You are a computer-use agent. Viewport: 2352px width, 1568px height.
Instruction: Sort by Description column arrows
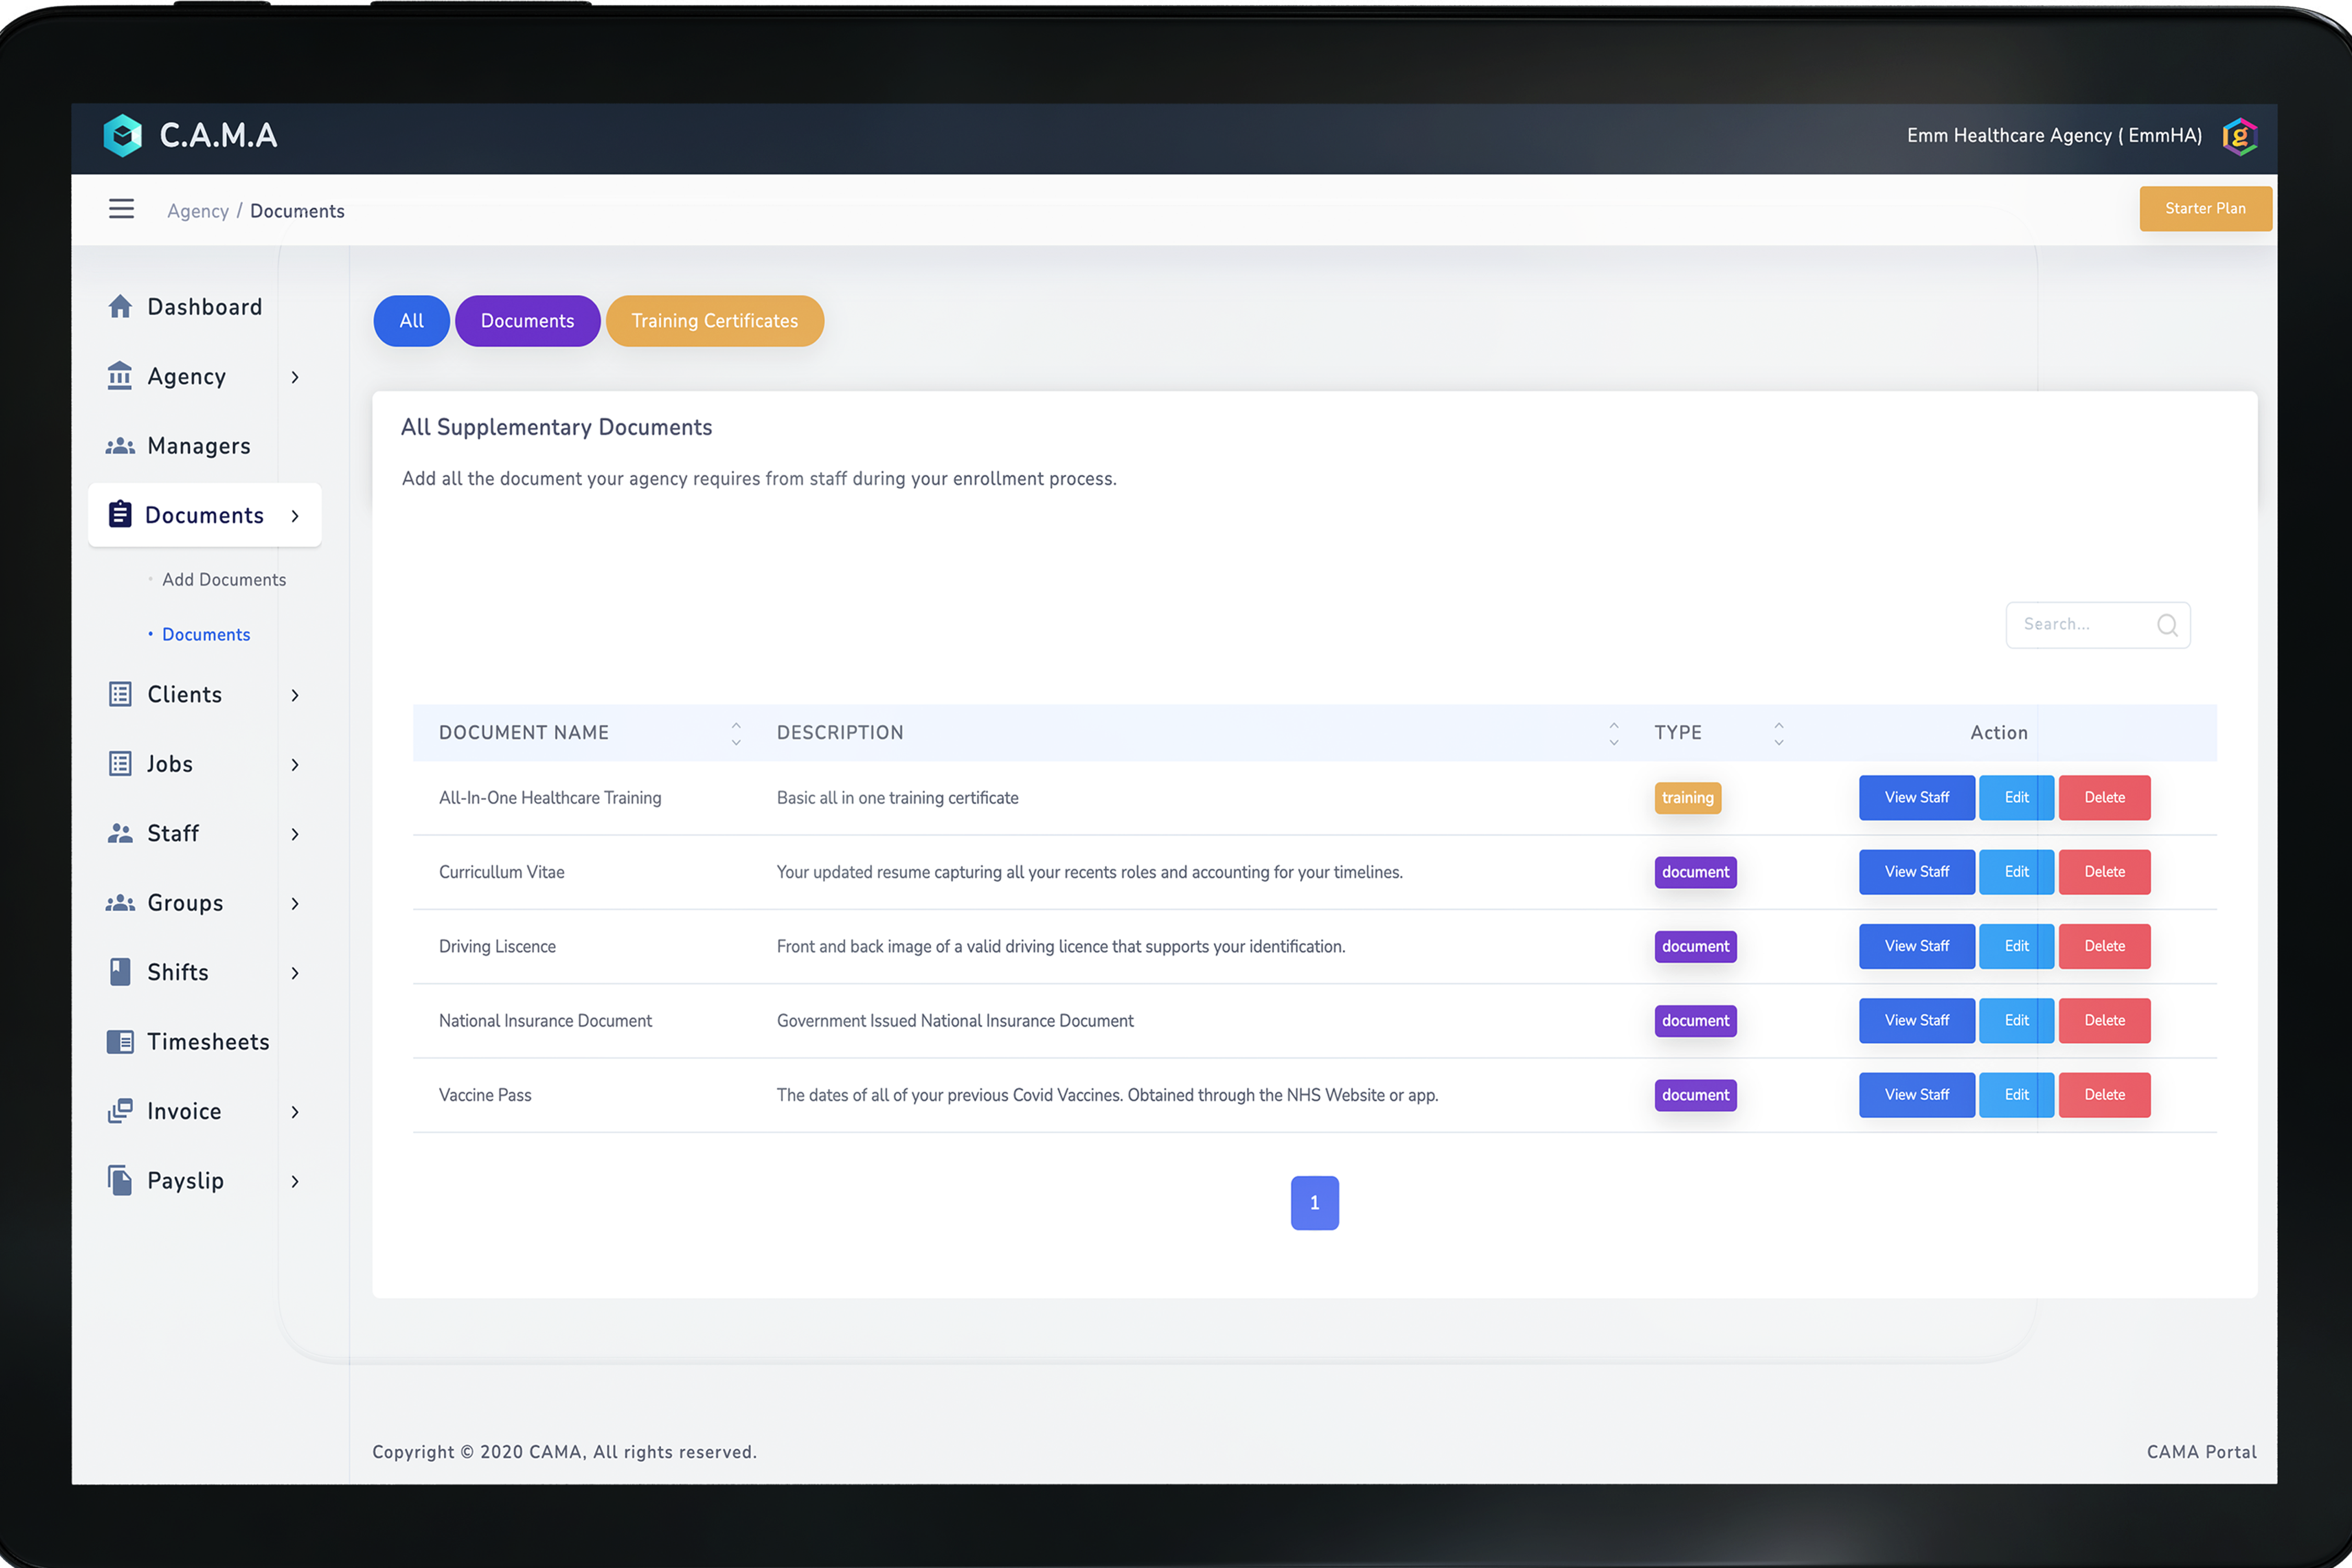[1614, 733]
